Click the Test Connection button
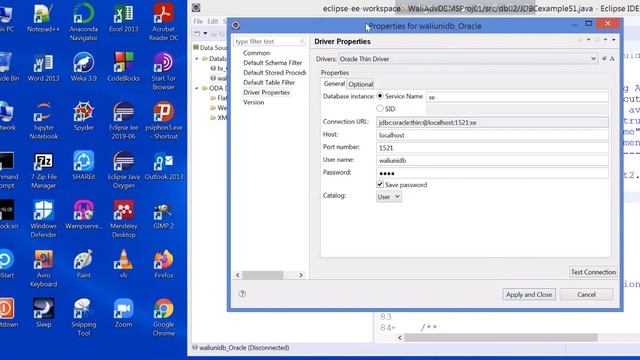The image size is (640, 360). 593,272
